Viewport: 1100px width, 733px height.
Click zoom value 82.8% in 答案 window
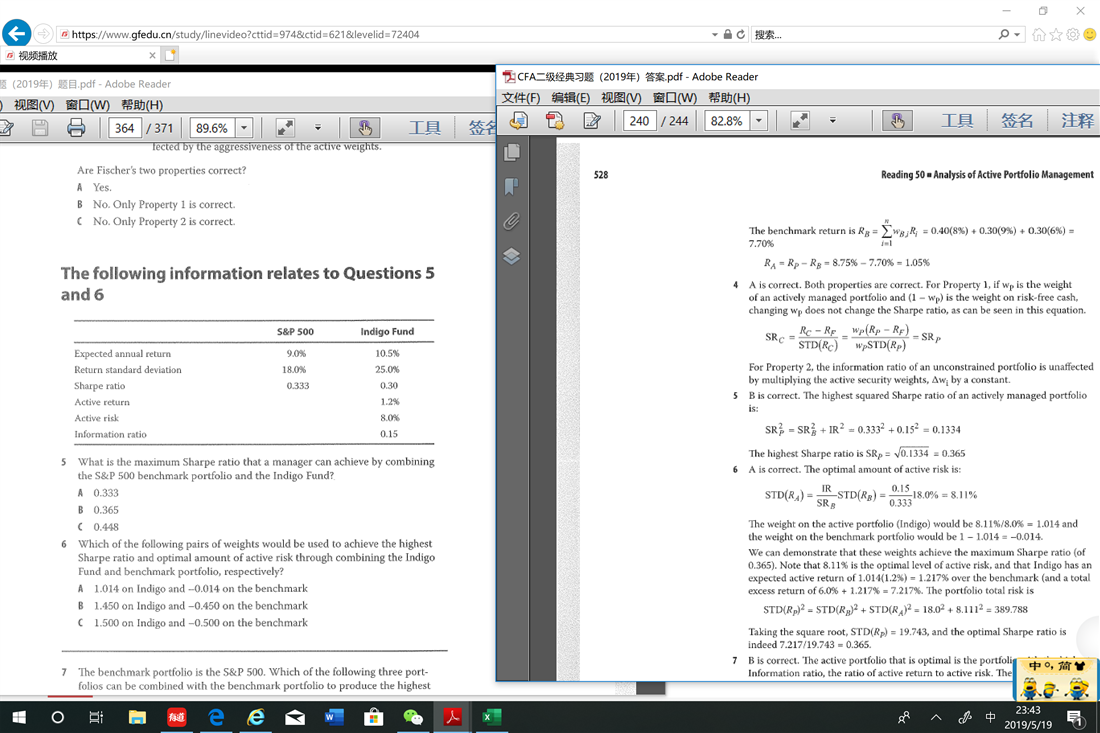pyautogui.click(x=727, y=121)
